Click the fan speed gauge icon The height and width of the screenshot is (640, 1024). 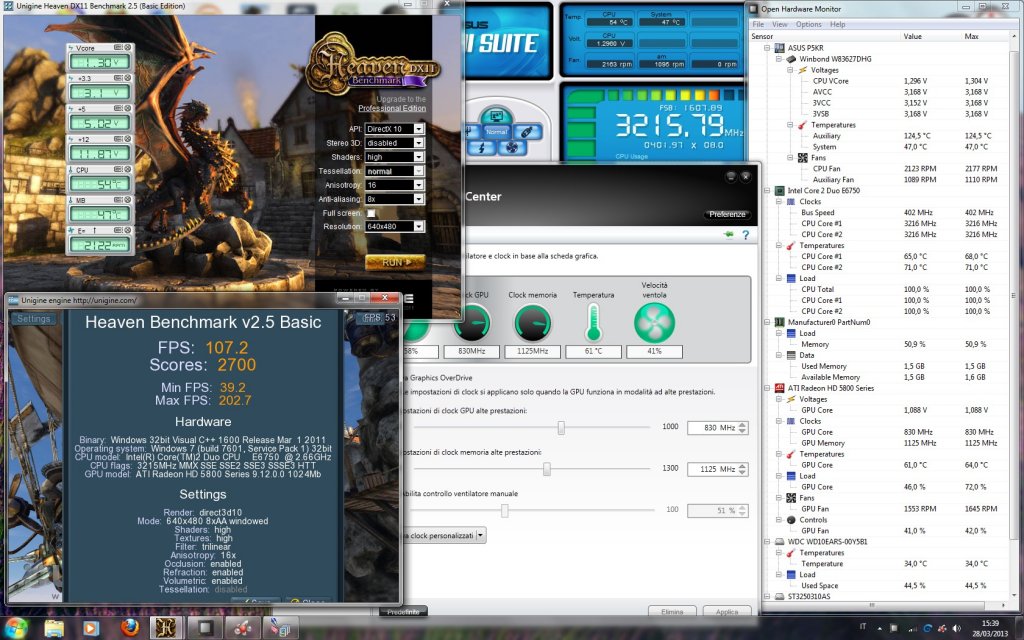click(654, 323)
